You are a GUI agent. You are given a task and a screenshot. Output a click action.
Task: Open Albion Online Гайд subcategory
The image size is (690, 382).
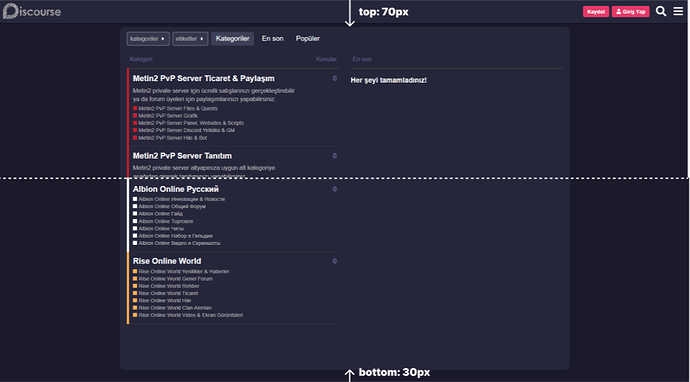click(161, 214)
